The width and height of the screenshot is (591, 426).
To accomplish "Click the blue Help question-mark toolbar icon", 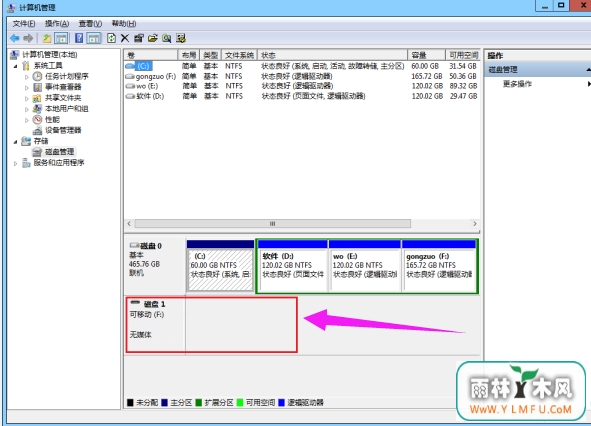I will point(79,38).
